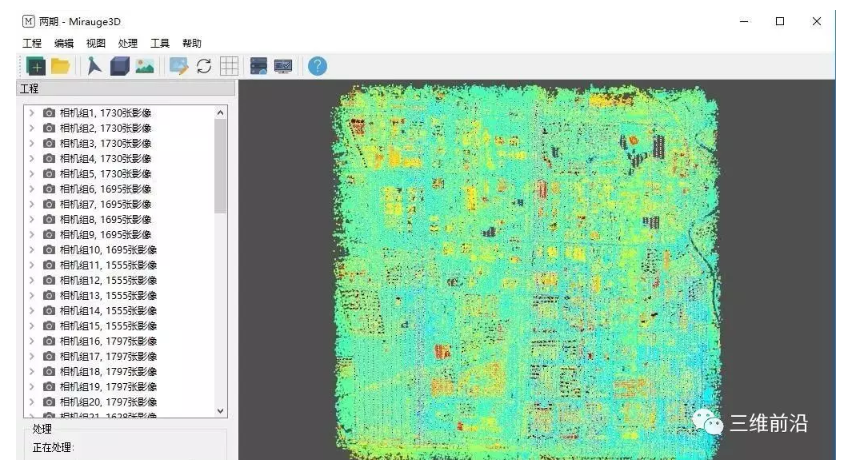Open the 工程 menu

coord(32,44)
